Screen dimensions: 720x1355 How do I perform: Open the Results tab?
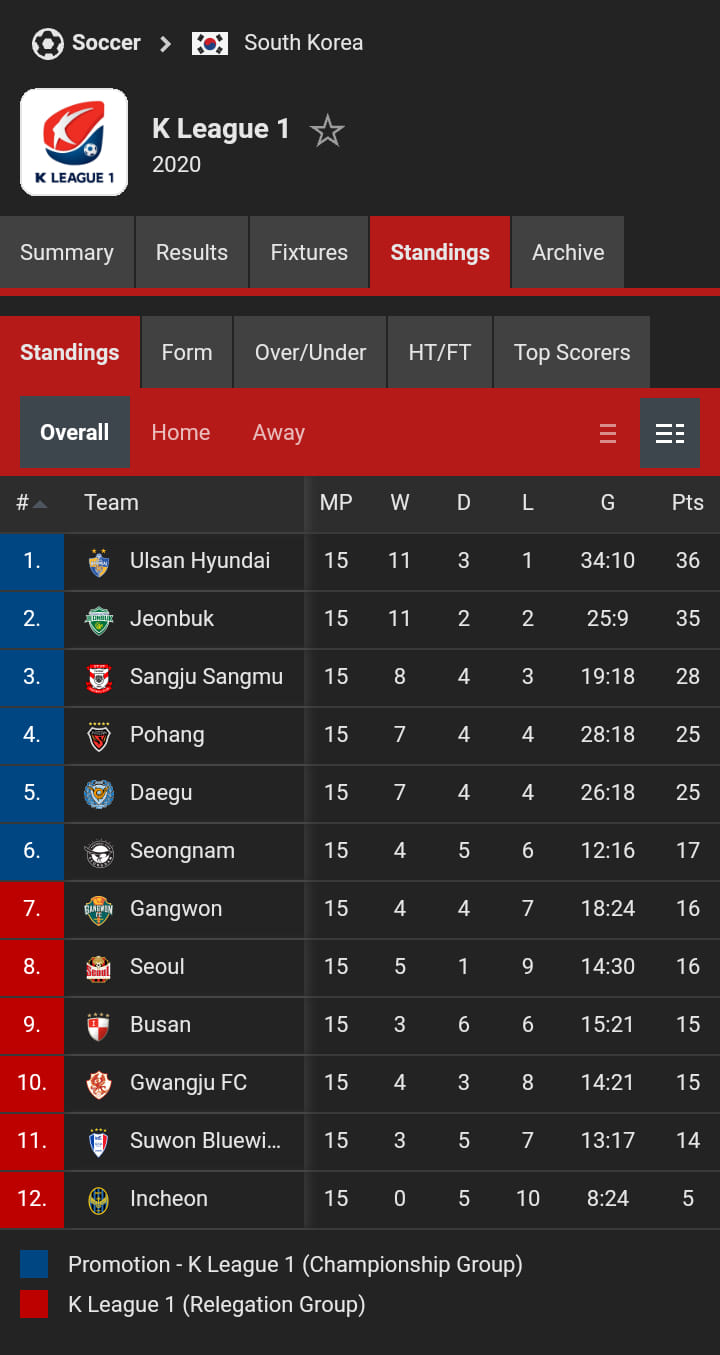tap(192, 252)
